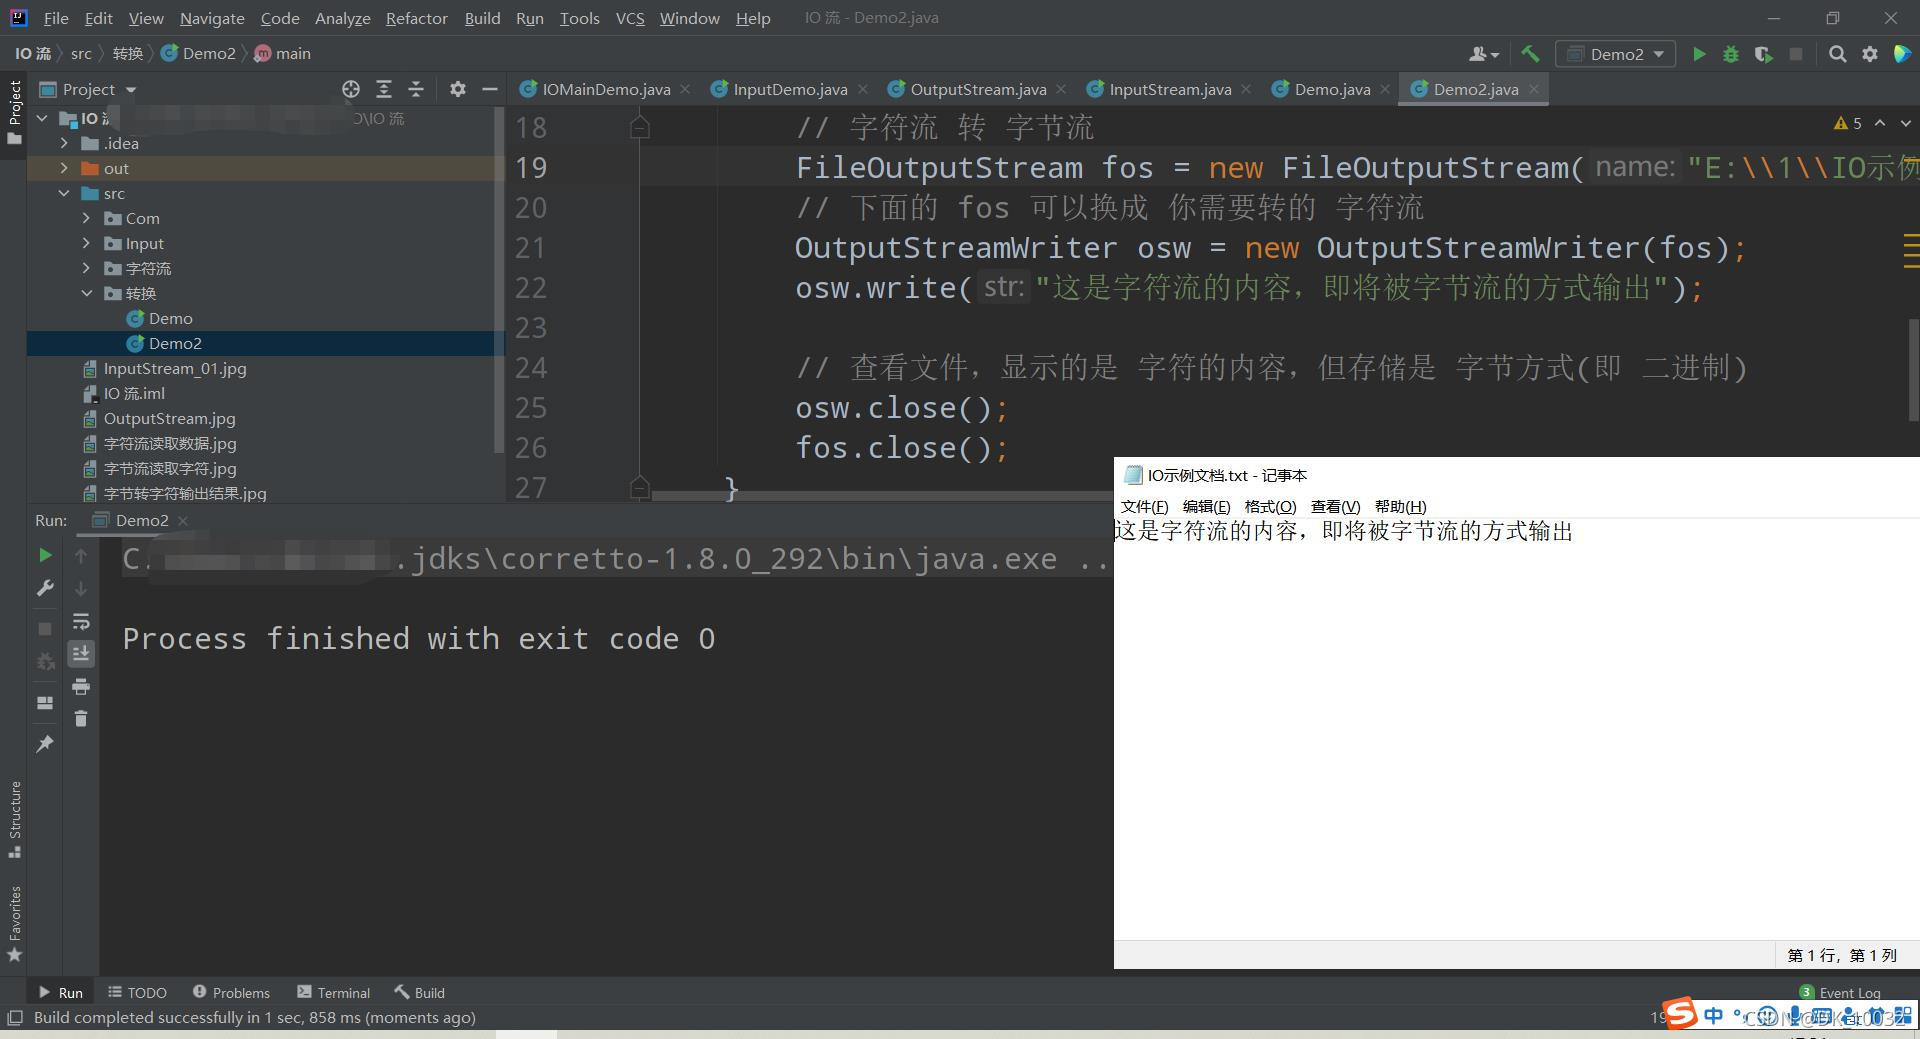Collapse the 转换 package
1920x1039 pixels.
87,293
